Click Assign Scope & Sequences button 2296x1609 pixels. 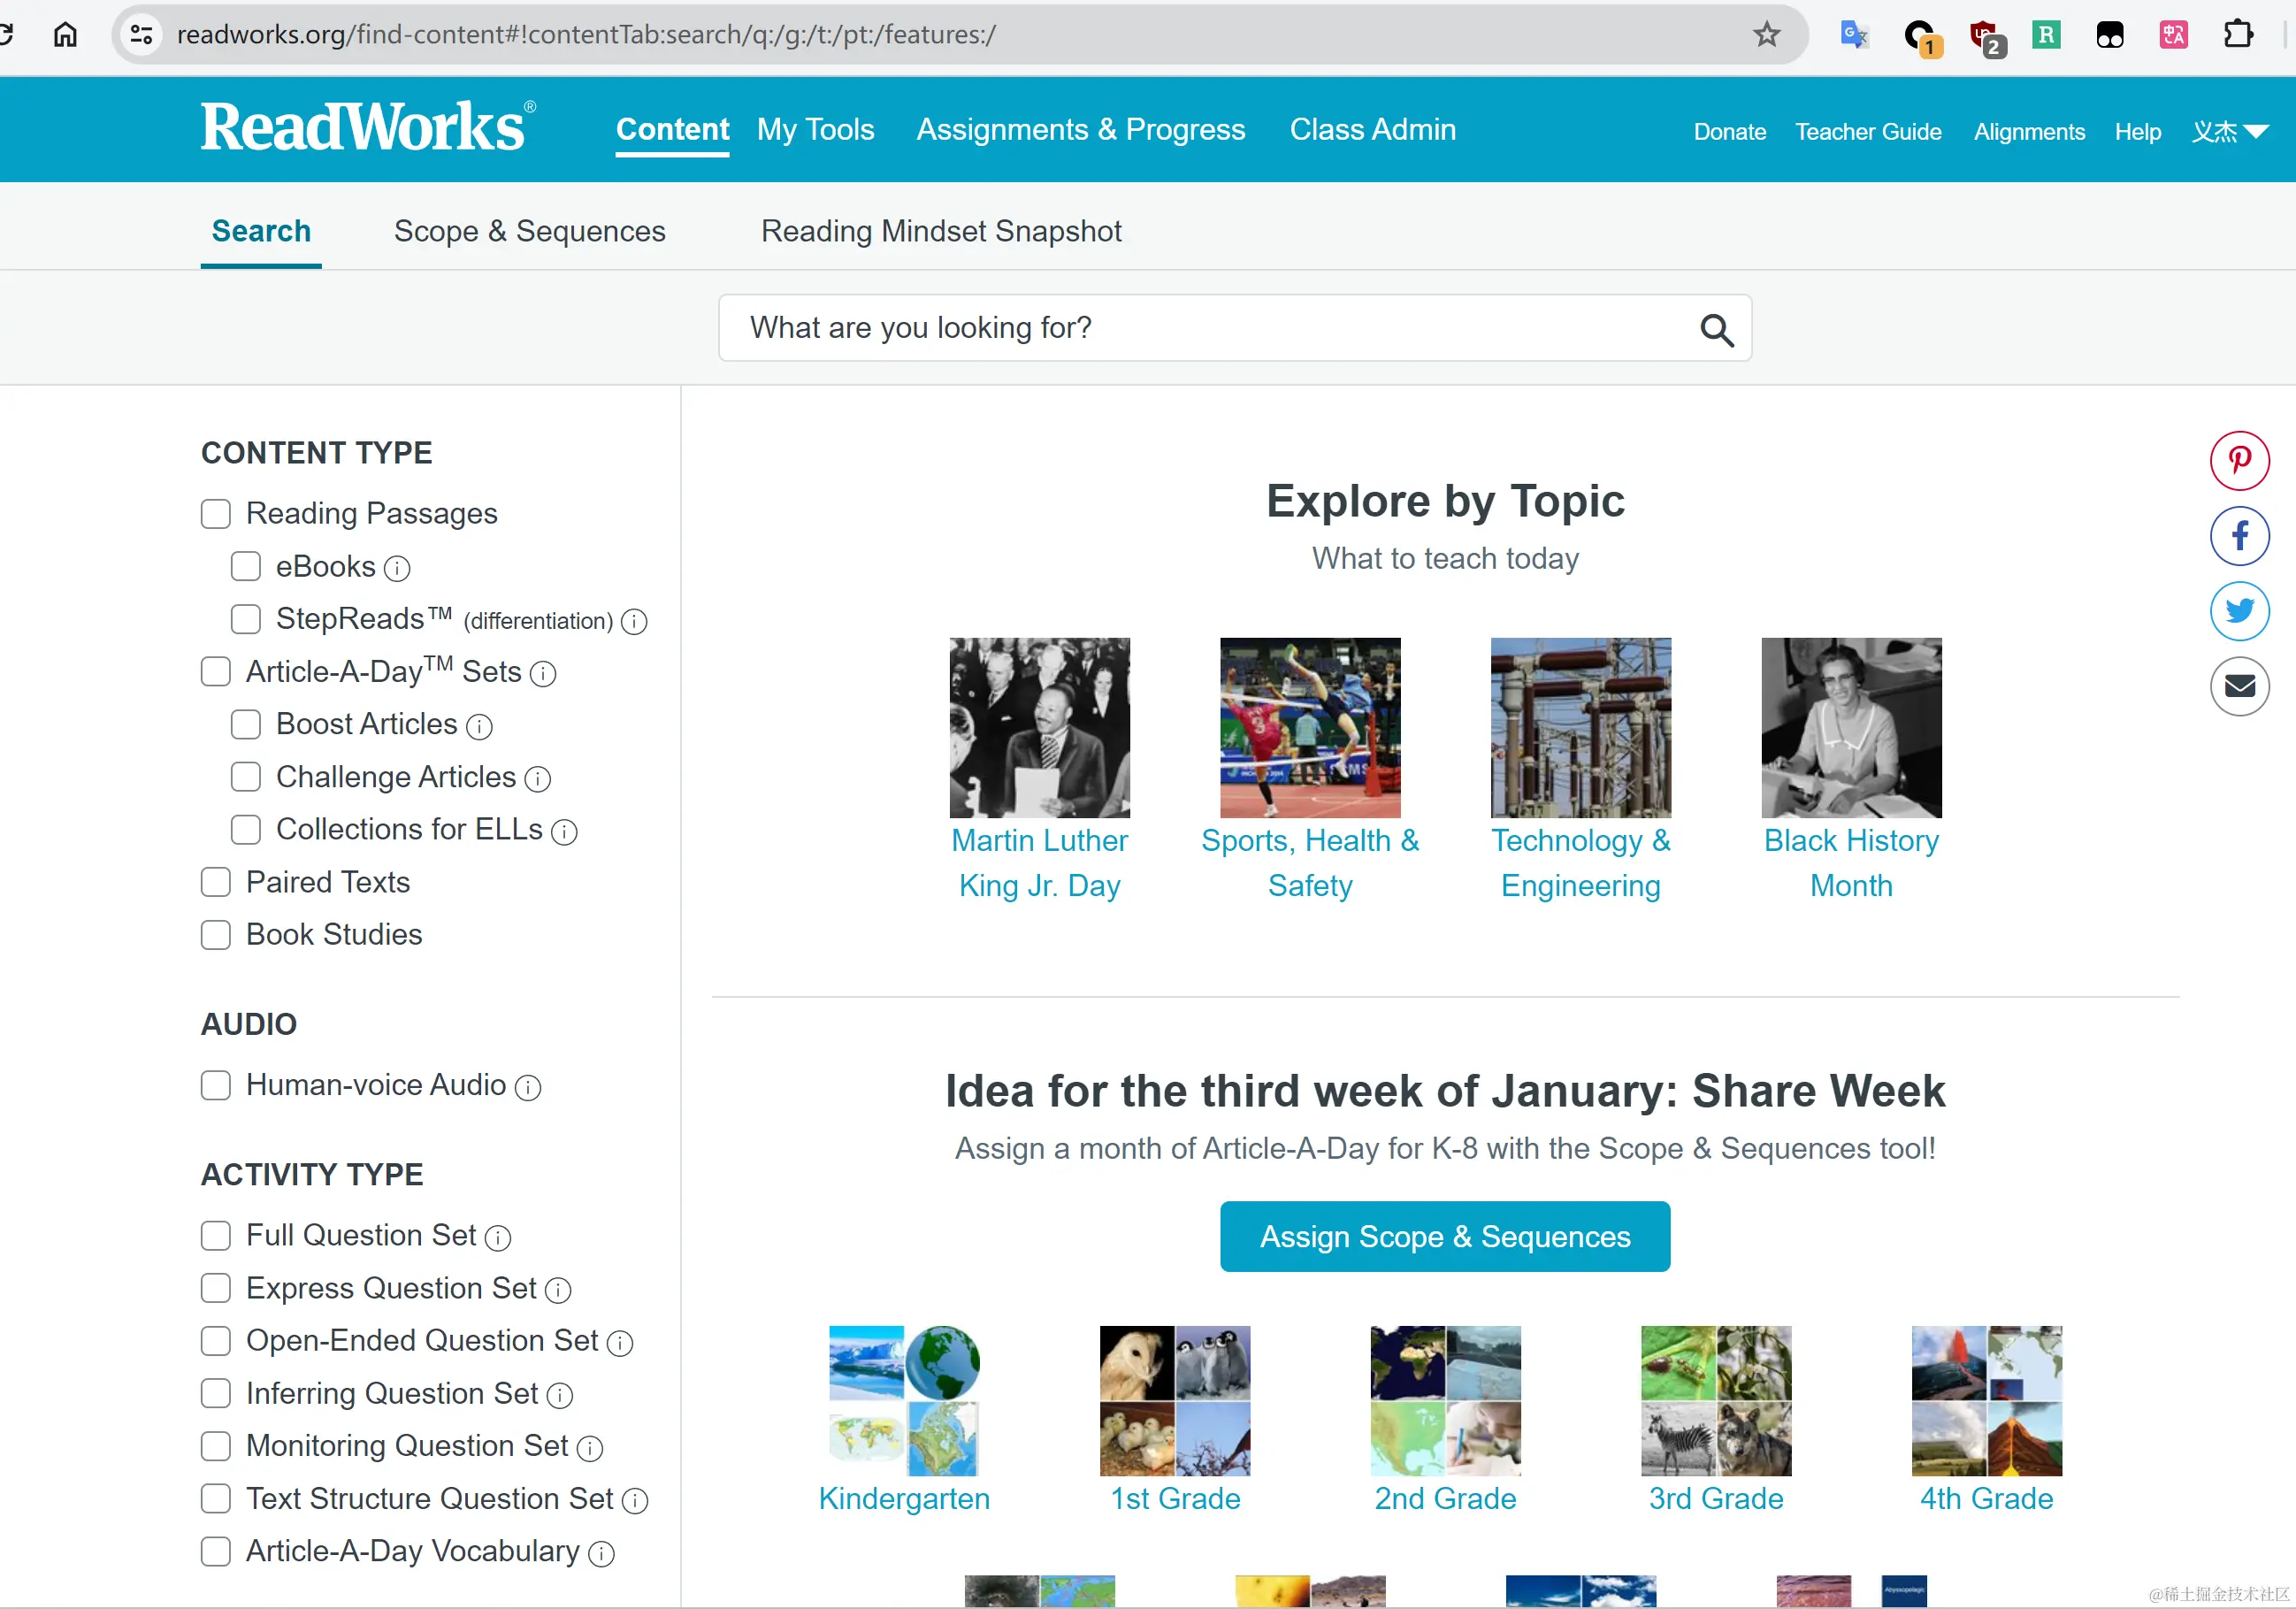(1444, 1236)
